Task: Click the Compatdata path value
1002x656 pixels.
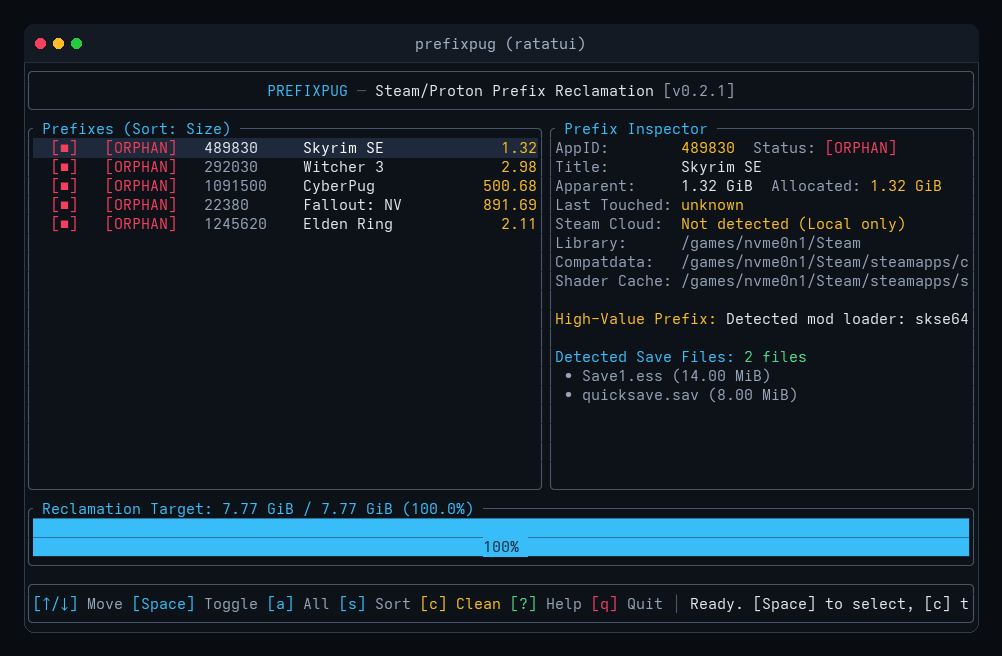Action: (824, 263)
